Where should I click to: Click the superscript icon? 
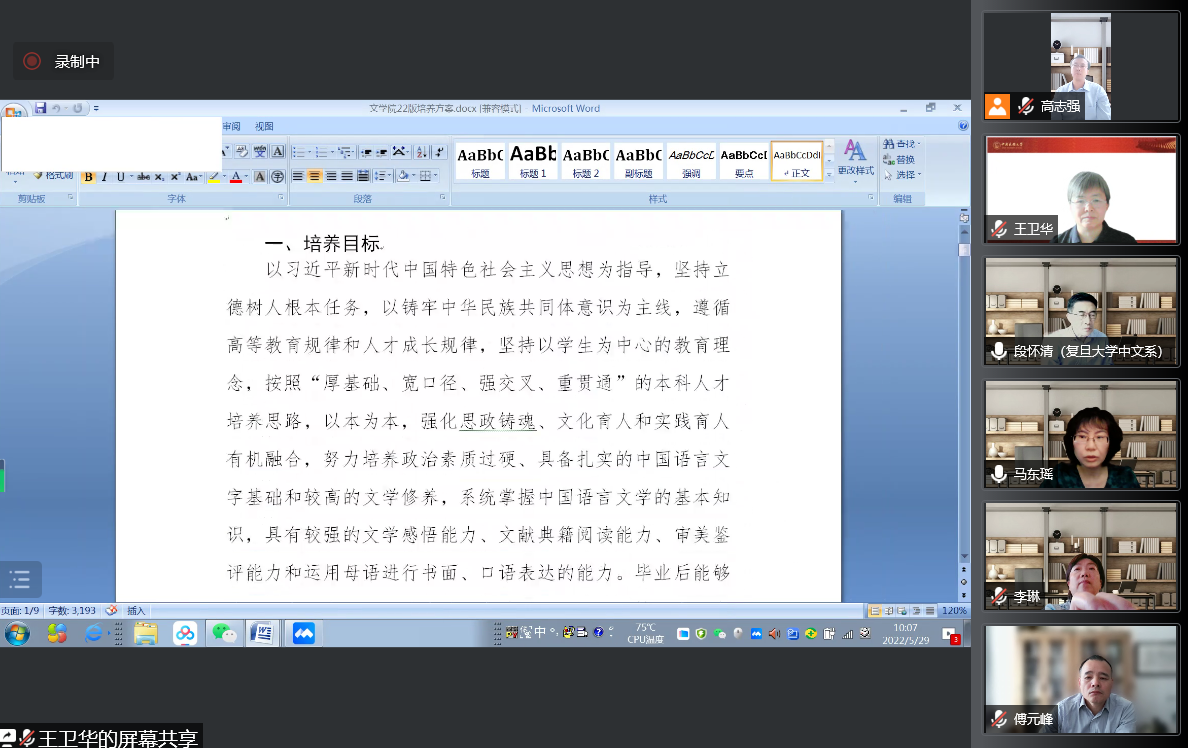click(x=175, y=177)
